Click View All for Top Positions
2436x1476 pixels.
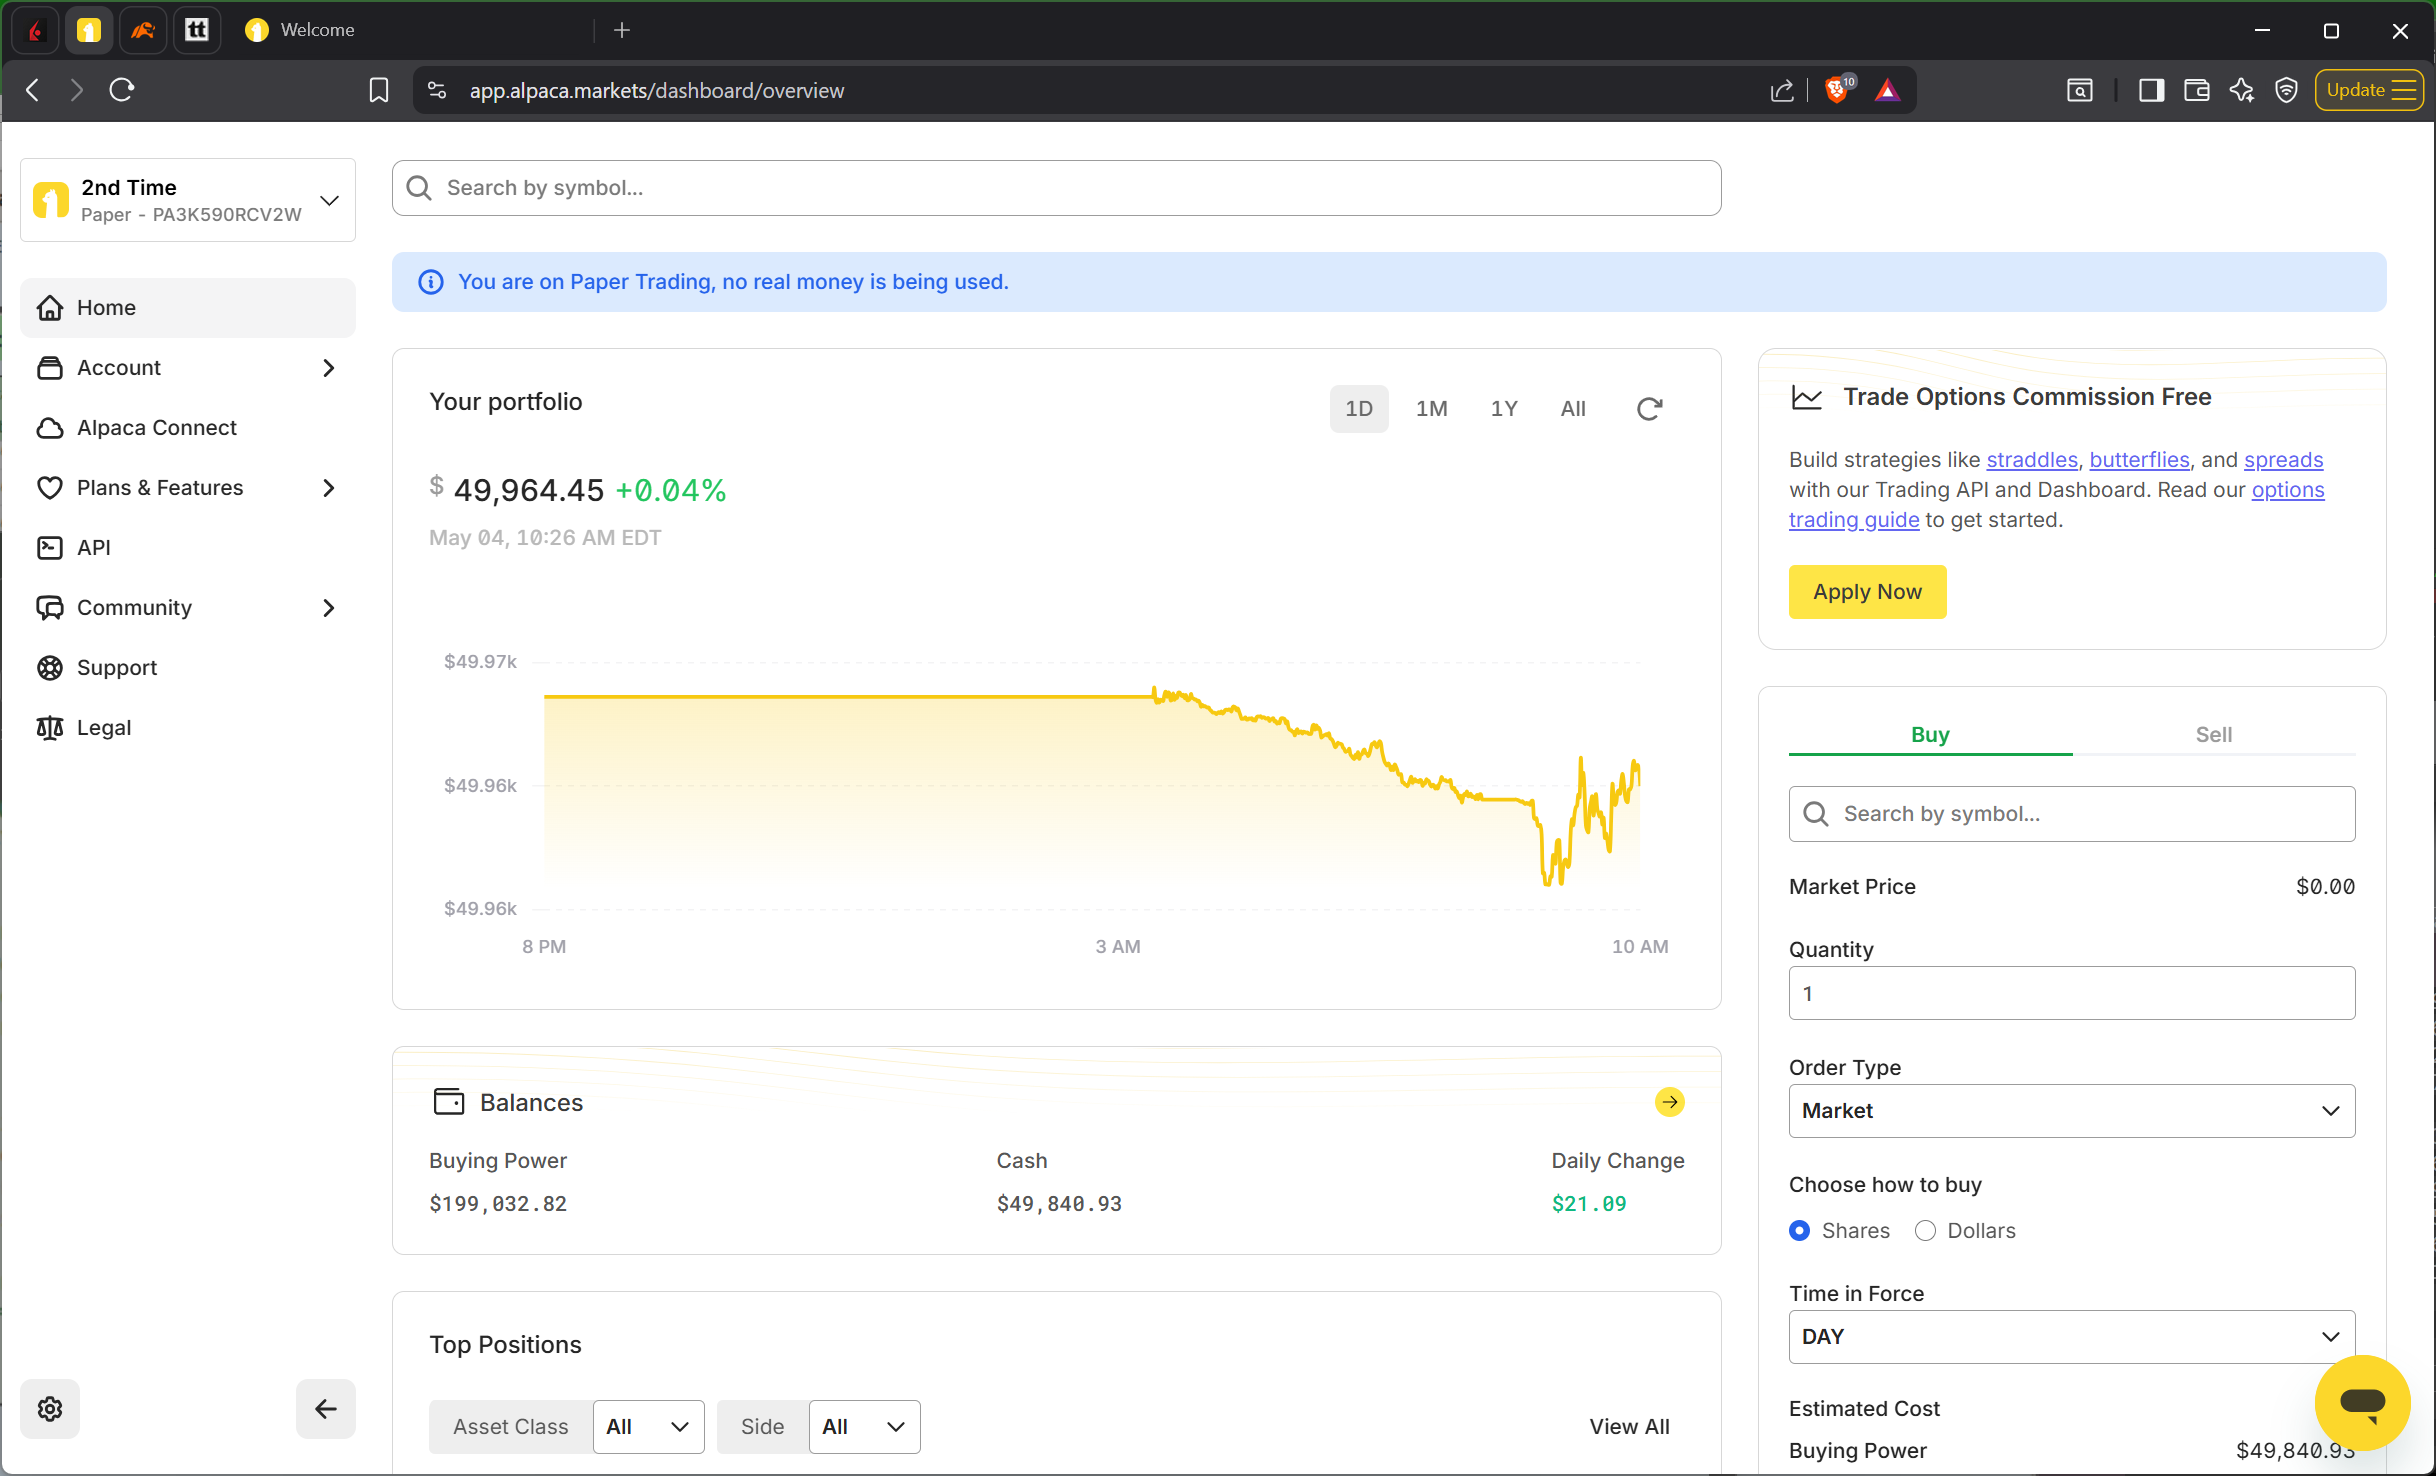point(1629,1426)
